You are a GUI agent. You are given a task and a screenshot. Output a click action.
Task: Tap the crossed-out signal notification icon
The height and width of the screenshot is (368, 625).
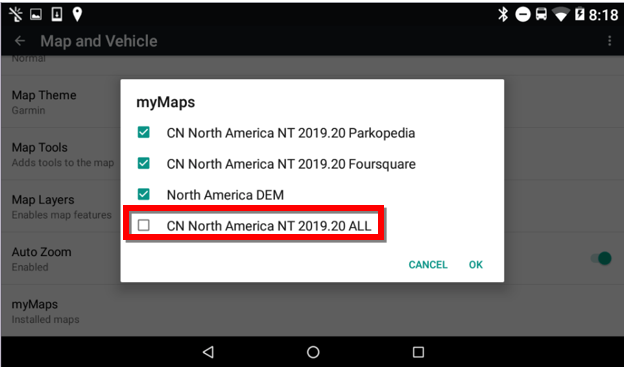coord(16,15)
